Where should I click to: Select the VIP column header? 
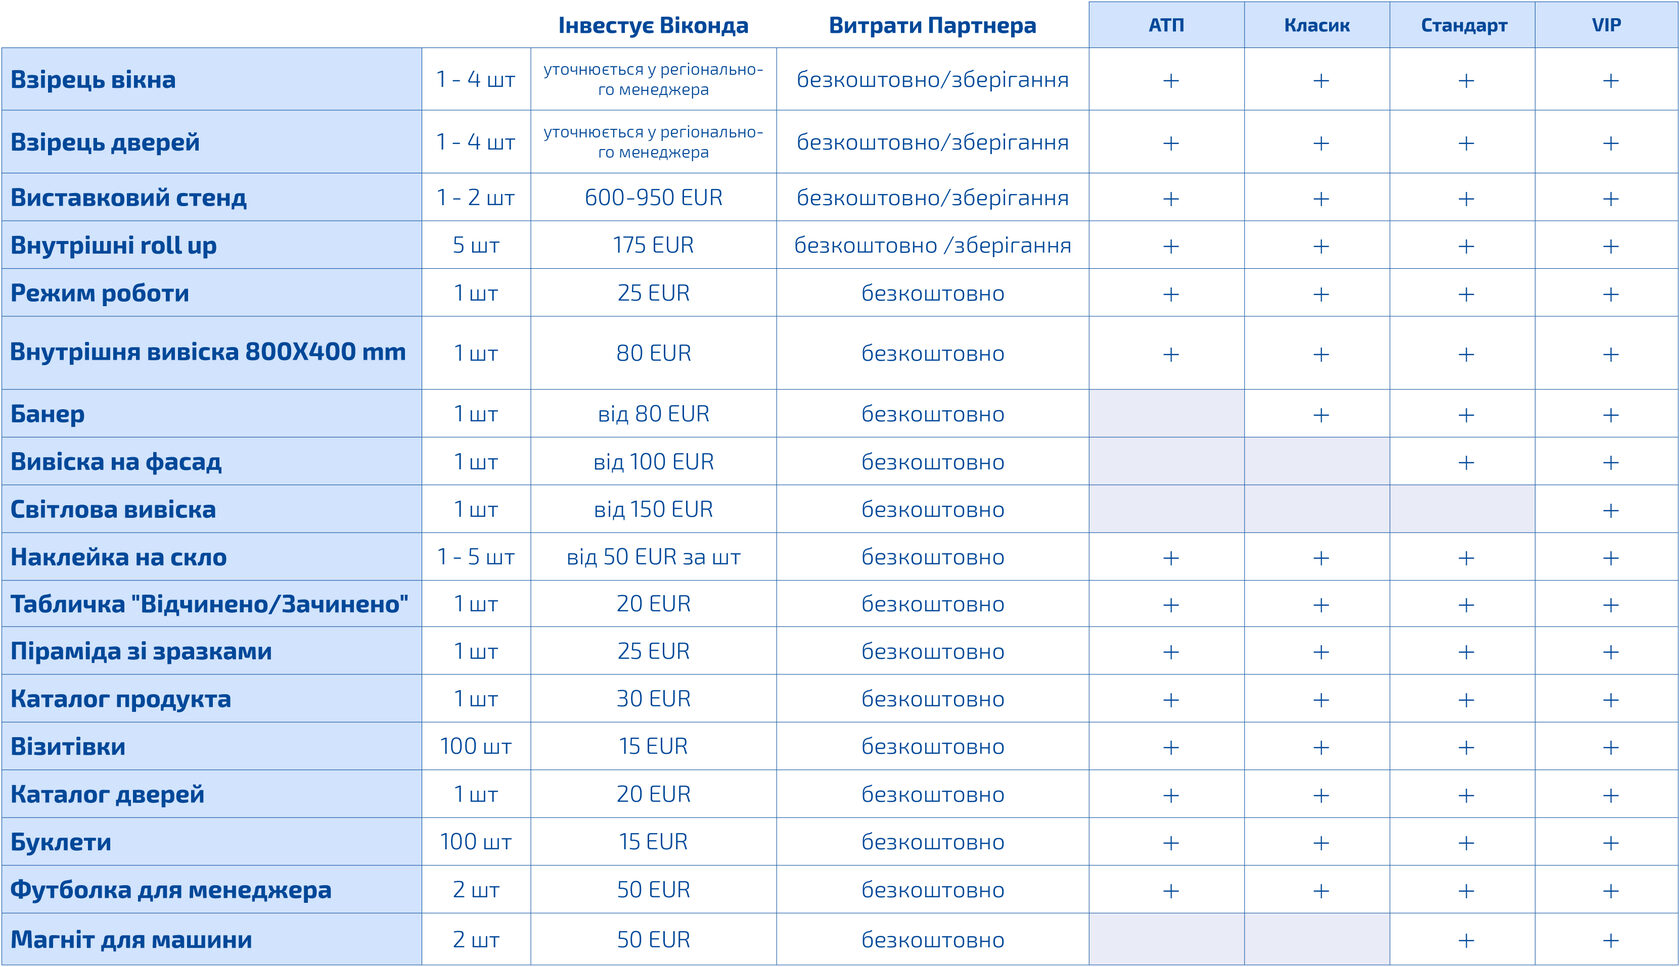[1606, 25]
